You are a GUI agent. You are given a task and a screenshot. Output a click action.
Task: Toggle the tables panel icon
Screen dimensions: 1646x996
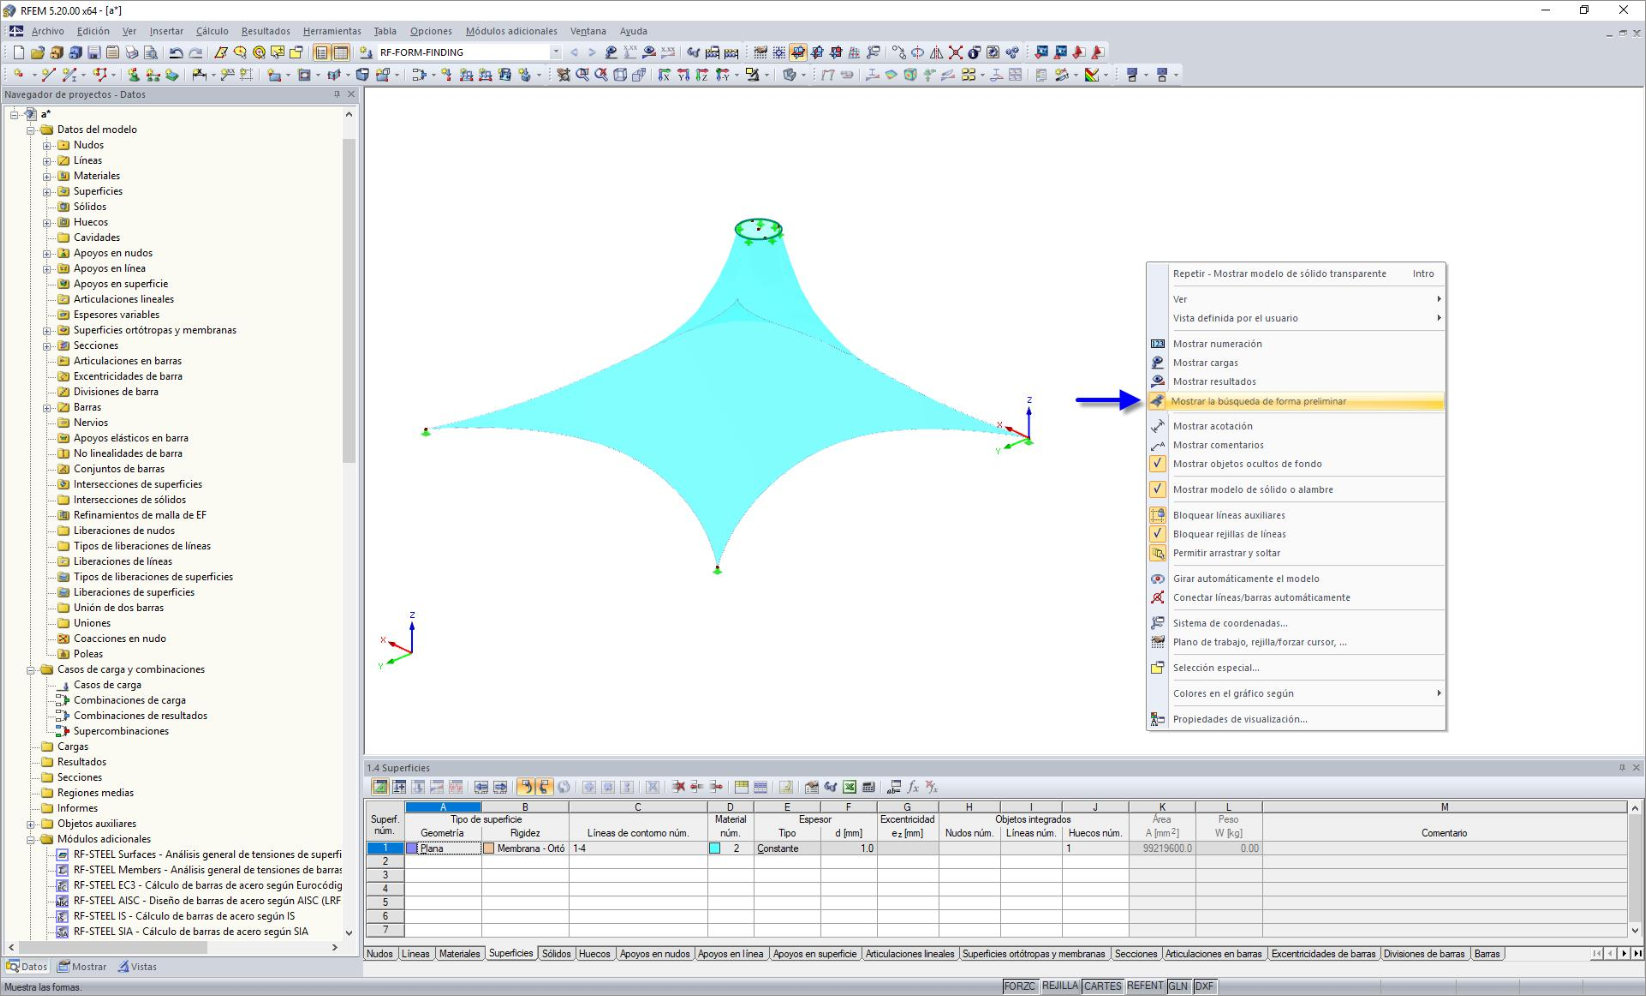pos(341,52)
